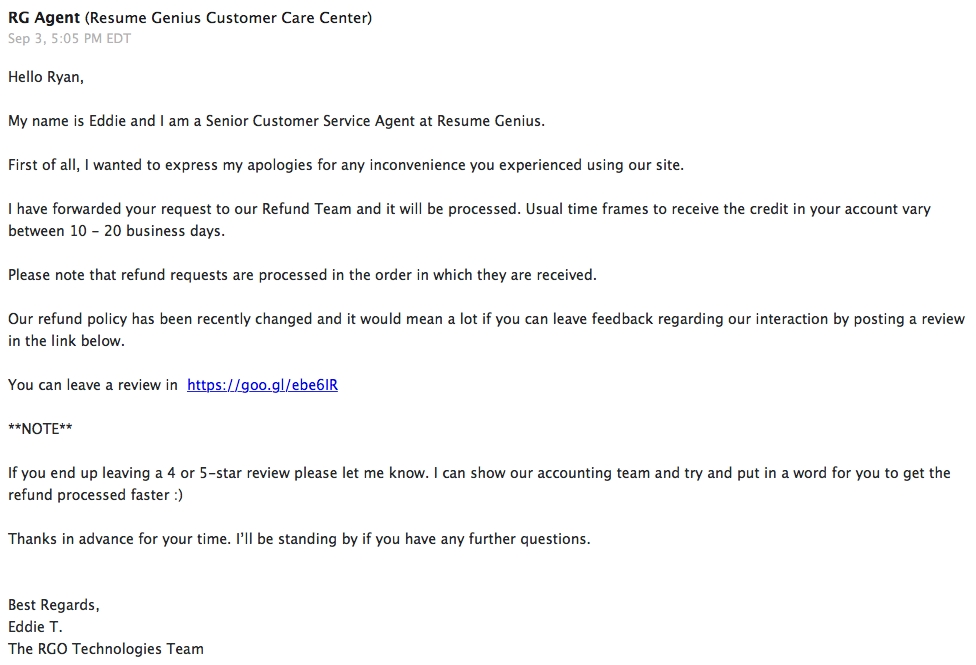
Task: Click The RGO Technologies Team signature line
Action: (106, 649)
